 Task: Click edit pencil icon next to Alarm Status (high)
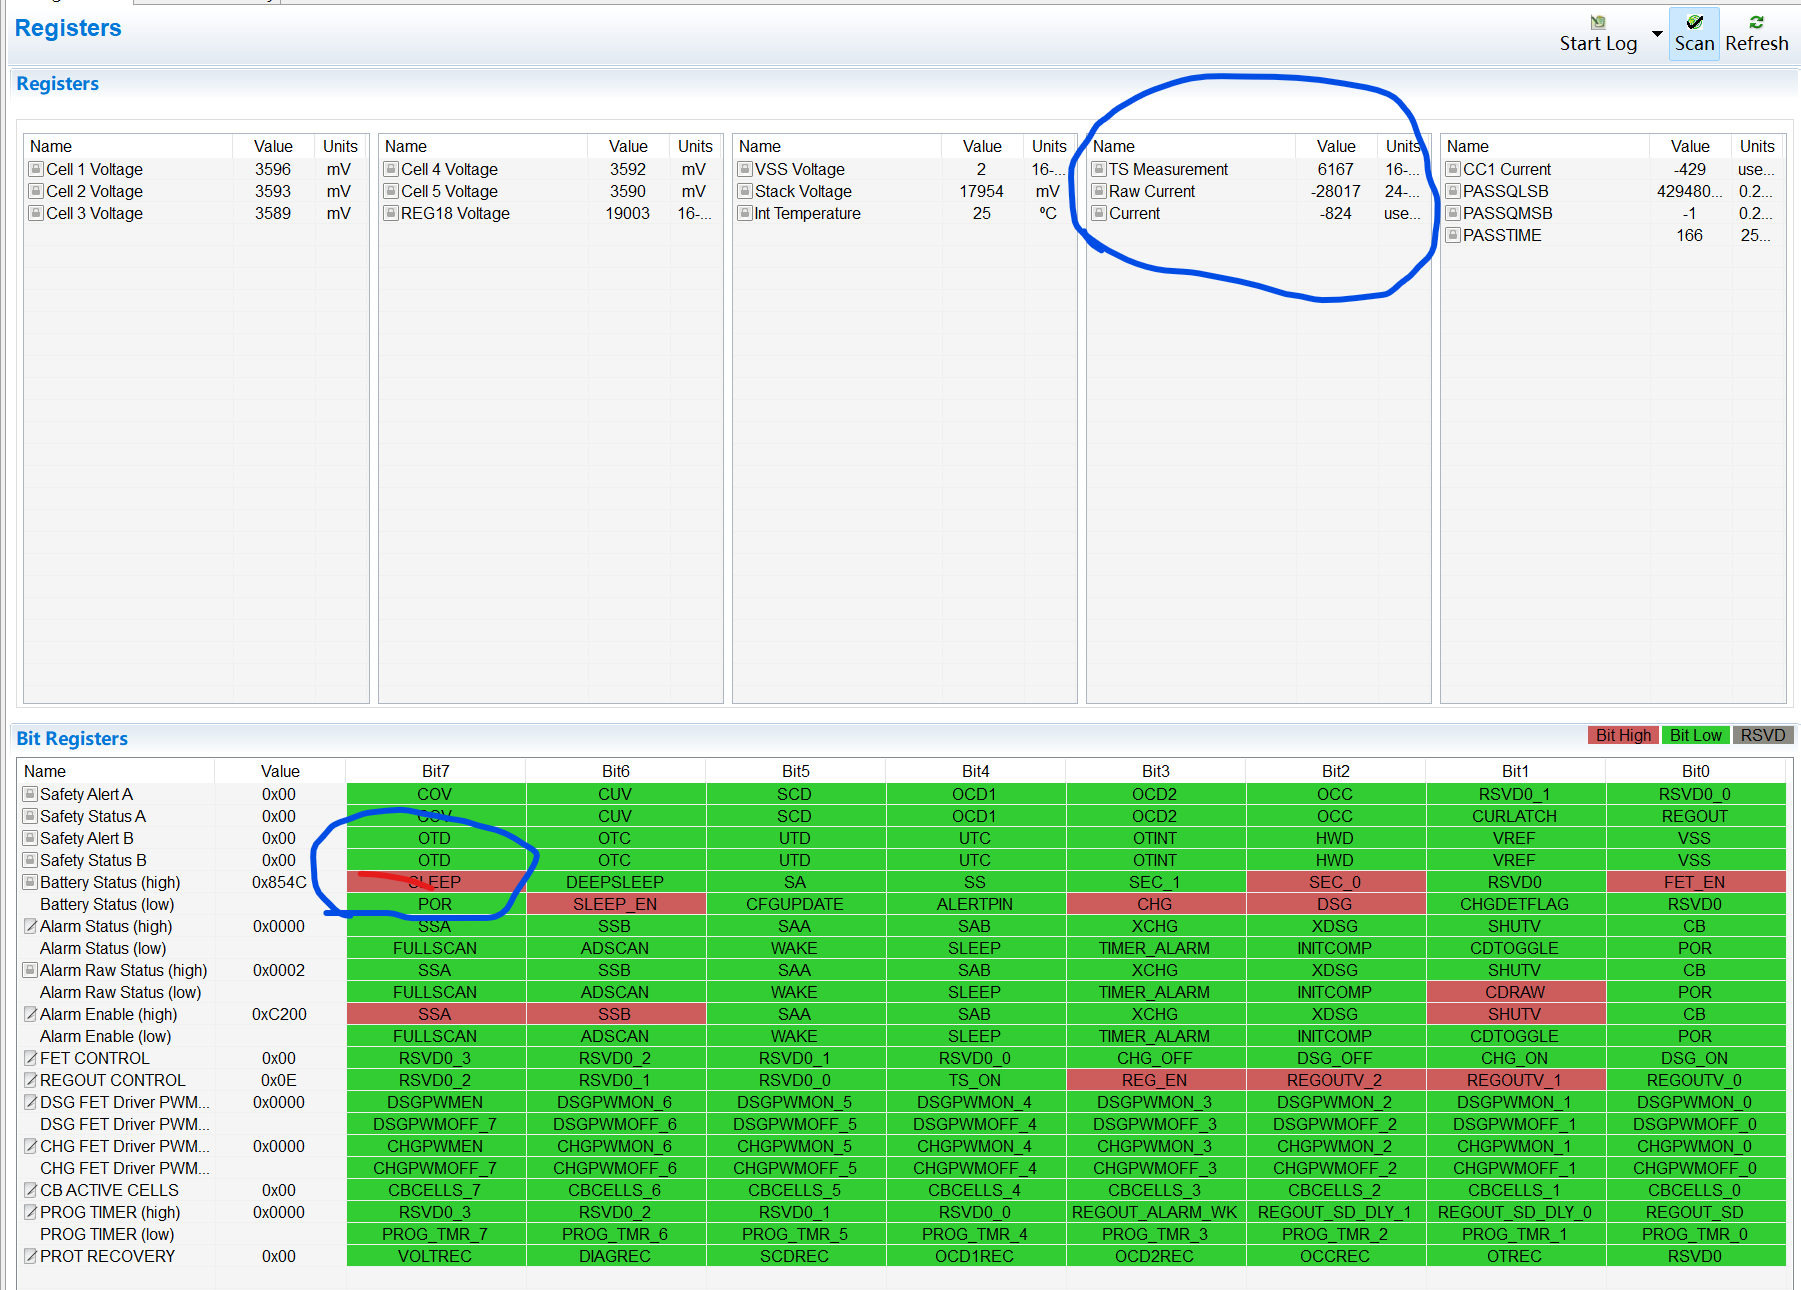click(x=30, y=926)
